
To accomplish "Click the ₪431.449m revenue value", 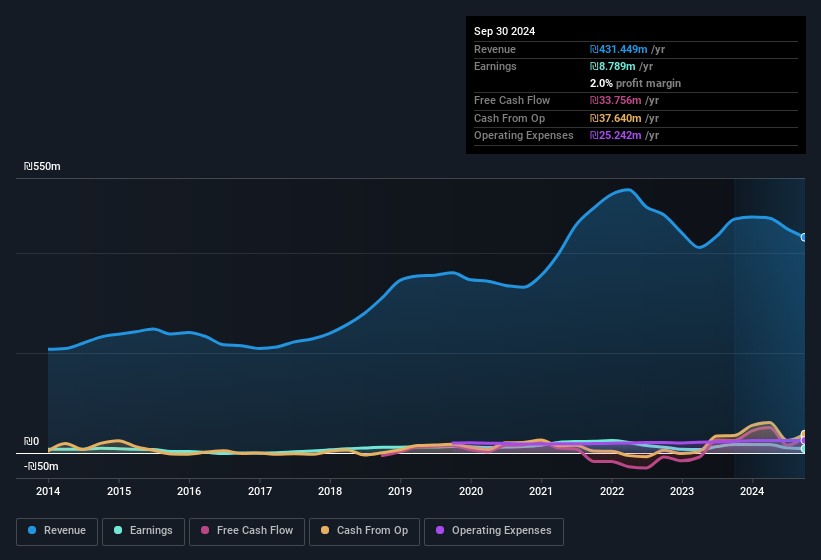I will pyautogui.click(x=618, y=49).
